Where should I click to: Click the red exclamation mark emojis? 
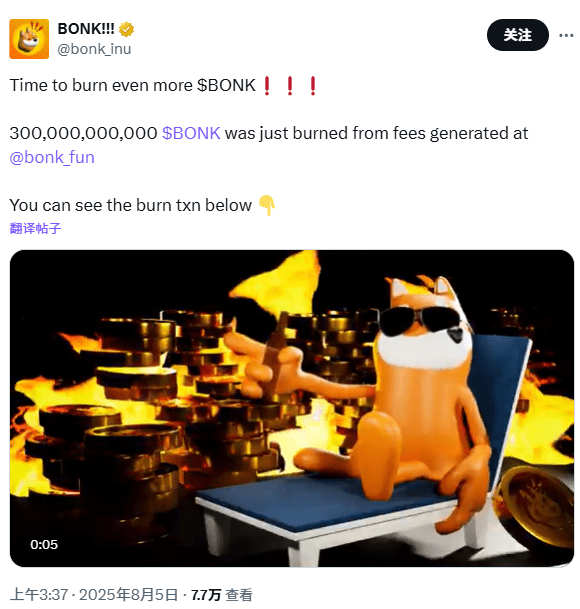pos(290,86)
